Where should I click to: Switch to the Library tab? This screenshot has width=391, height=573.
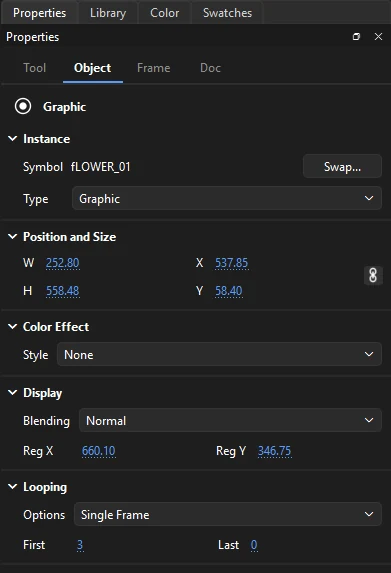[108, 13]
